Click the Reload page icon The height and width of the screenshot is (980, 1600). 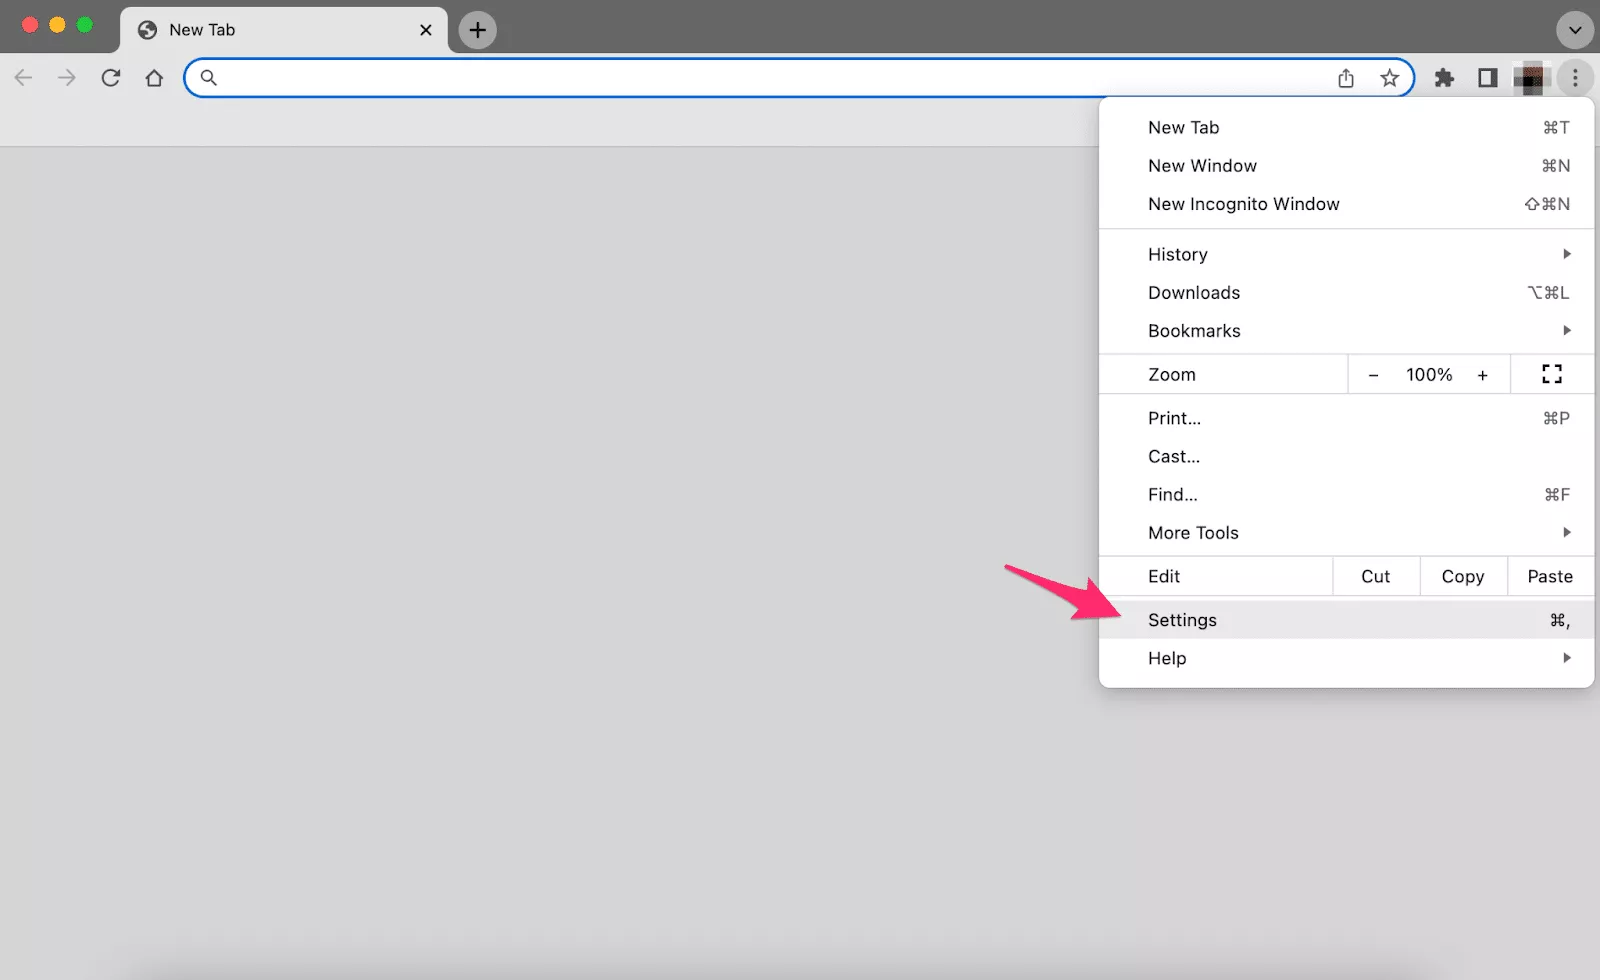(x=111, y=78)
